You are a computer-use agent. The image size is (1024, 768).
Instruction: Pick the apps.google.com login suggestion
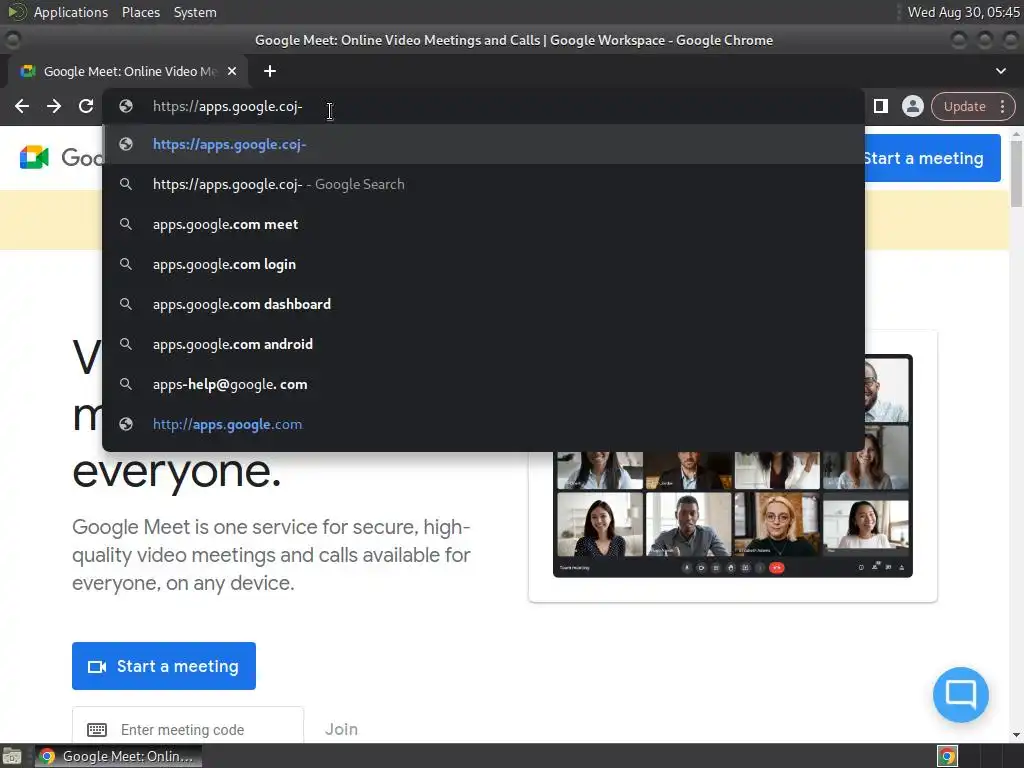(483, 264)
